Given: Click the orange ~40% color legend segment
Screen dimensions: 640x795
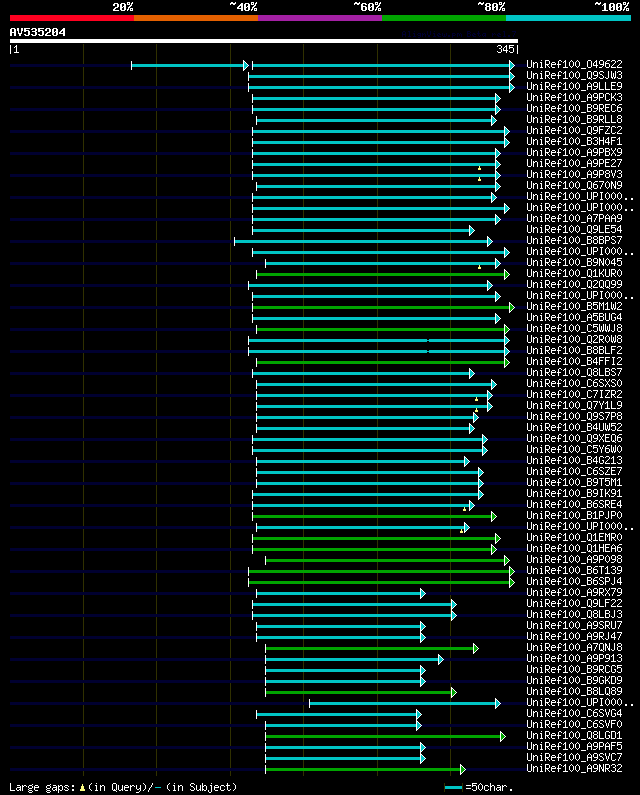Looking at the screenshot, I should [x=196, y=18].
